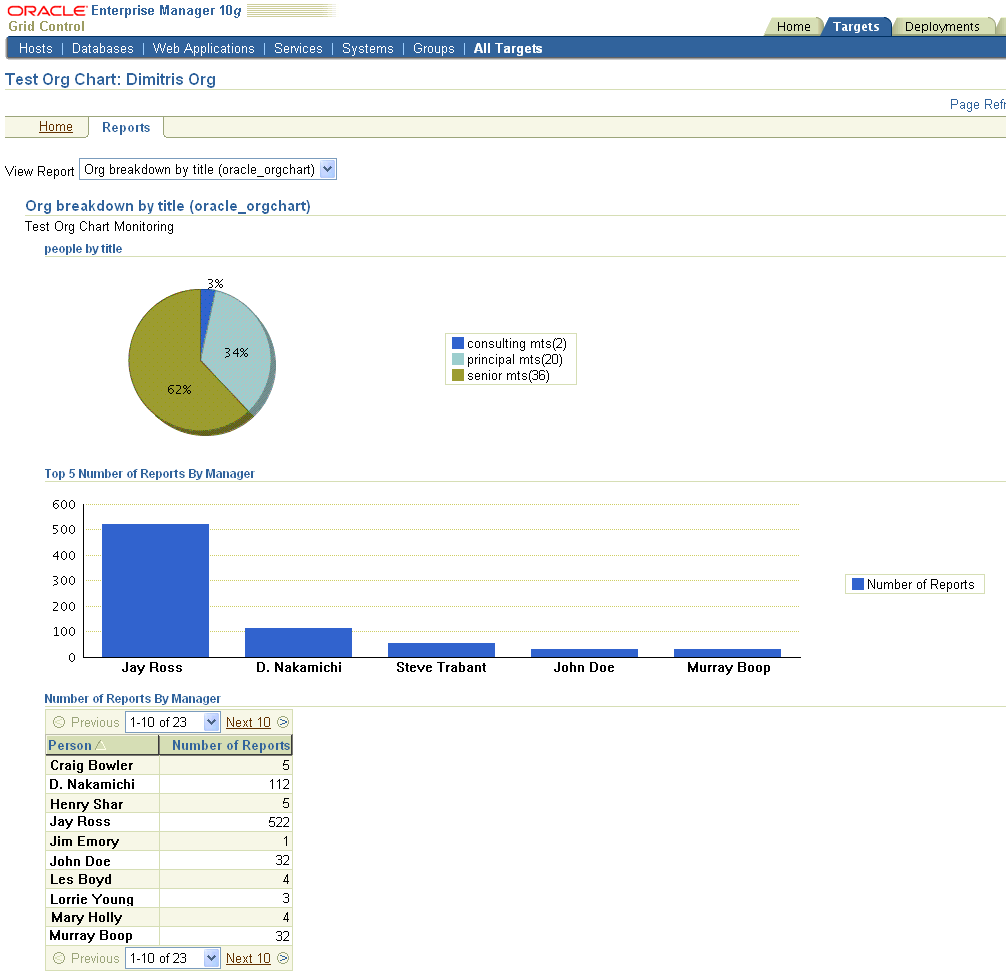Select Web Applications in the navigation bar

pos(203,48)
